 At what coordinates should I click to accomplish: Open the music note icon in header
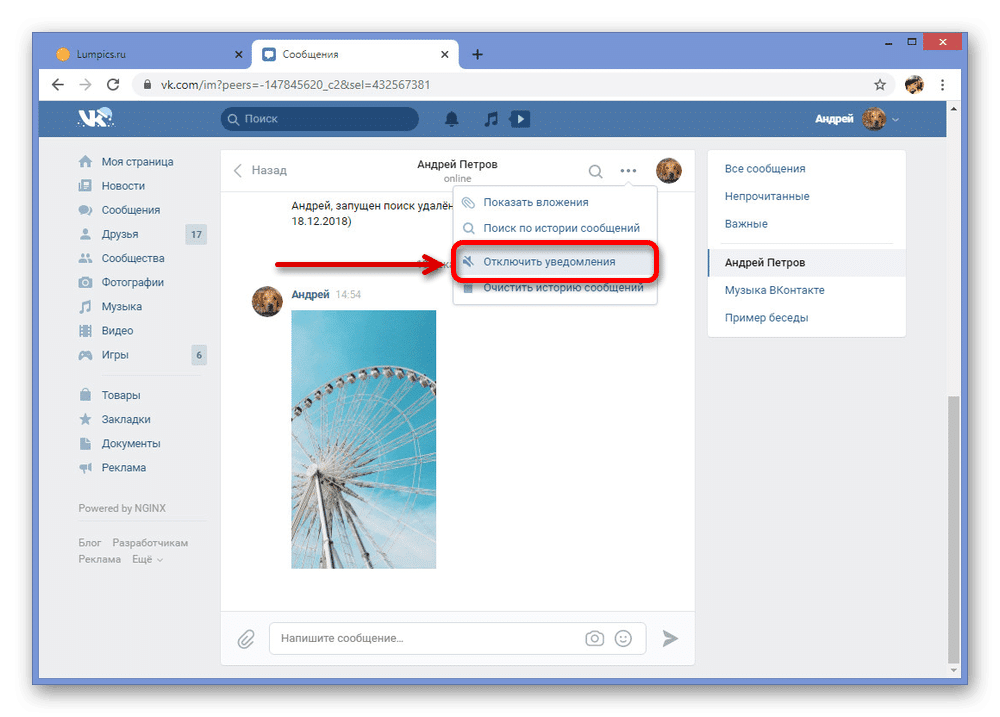pyautogui.click(x=490, y=119)
